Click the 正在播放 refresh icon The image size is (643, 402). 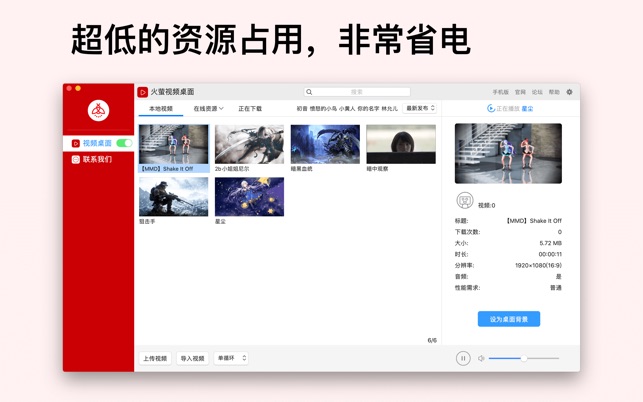(x=490, y=108)
